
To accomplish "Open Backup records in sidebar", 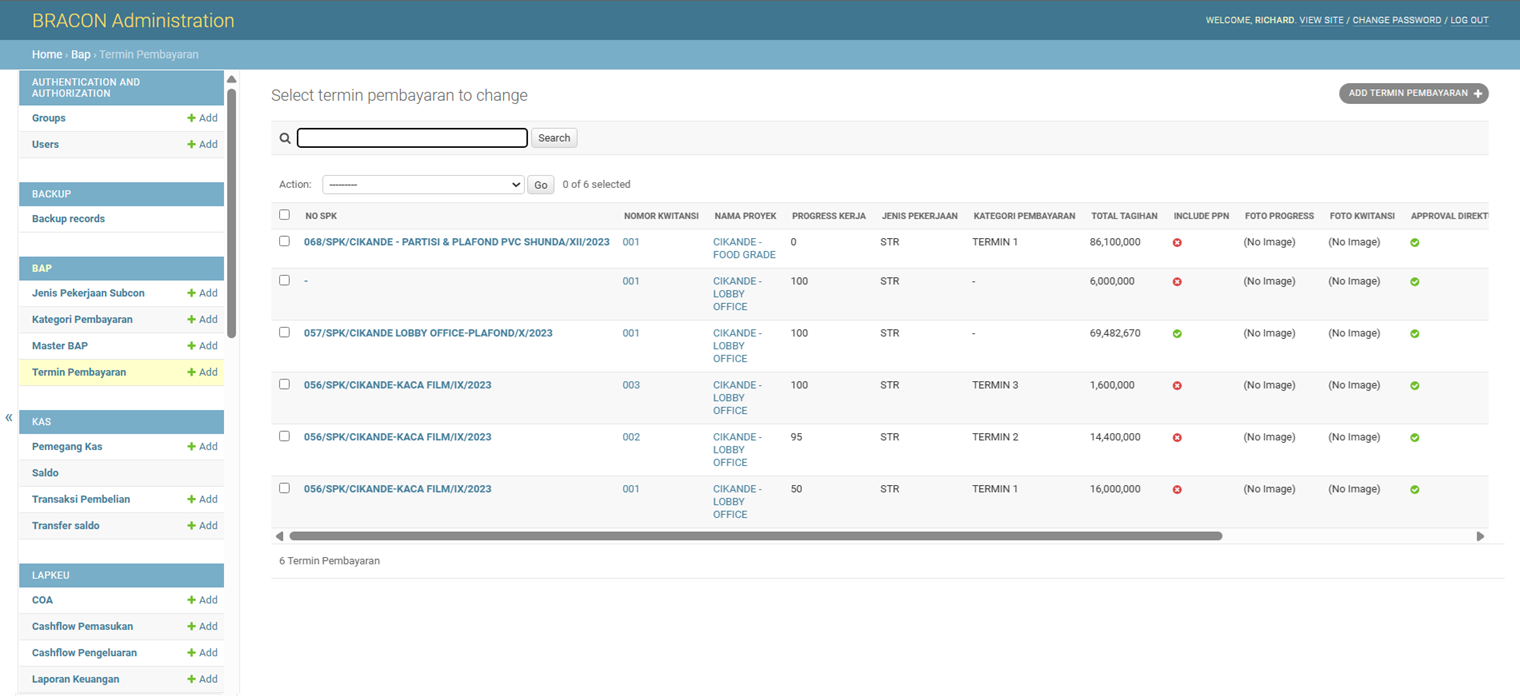I will (x=68, y=219).
